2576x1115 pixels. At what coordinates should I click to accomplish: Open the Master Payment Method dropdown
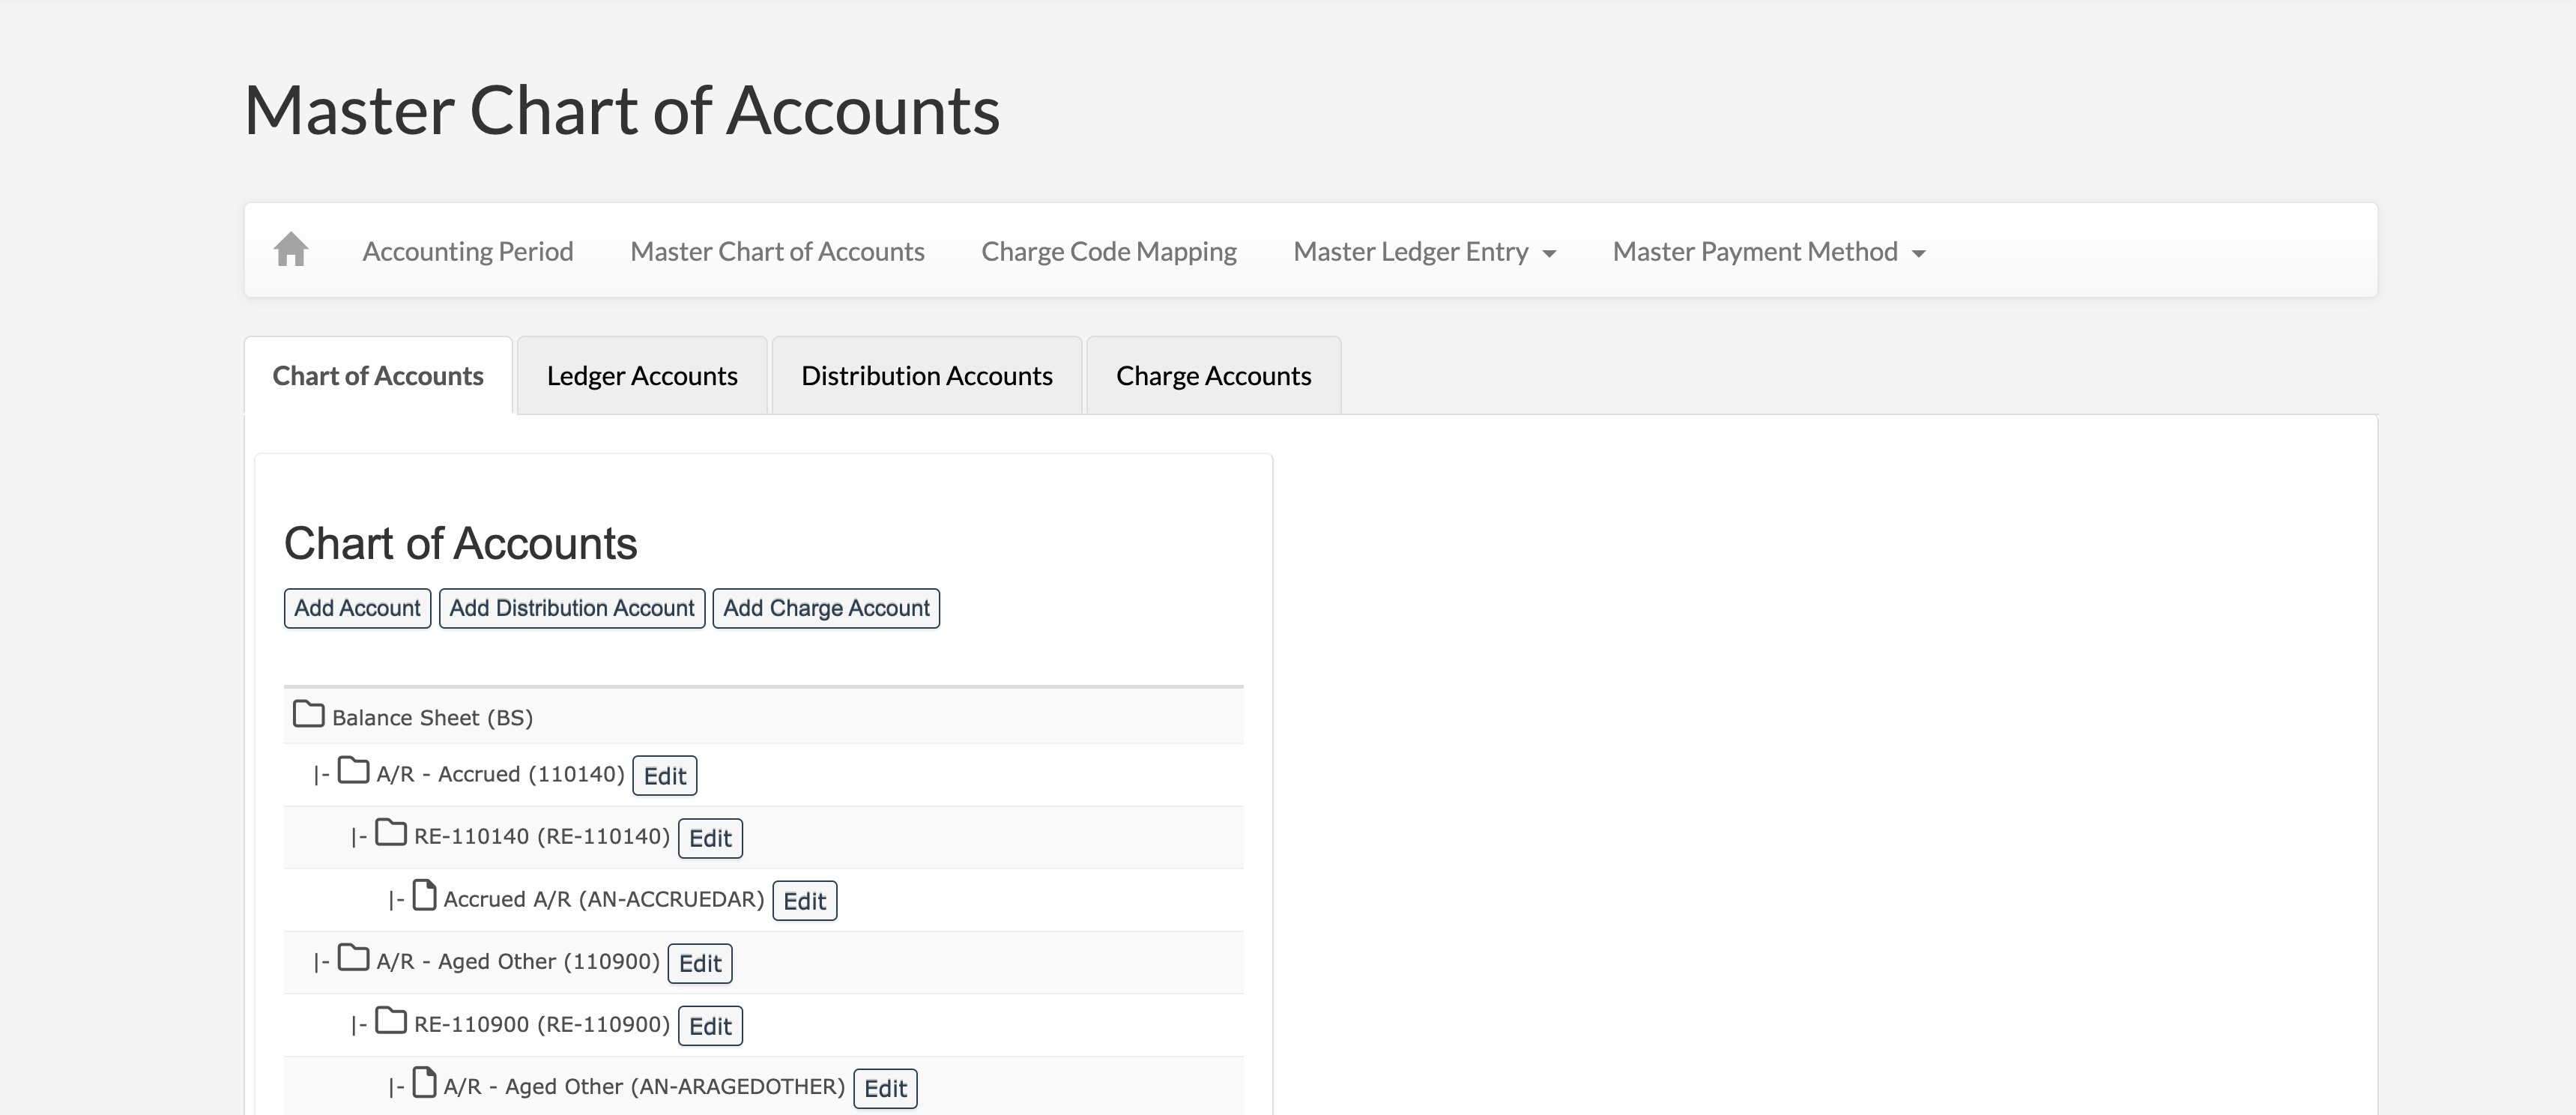[x=1768, y=252]
